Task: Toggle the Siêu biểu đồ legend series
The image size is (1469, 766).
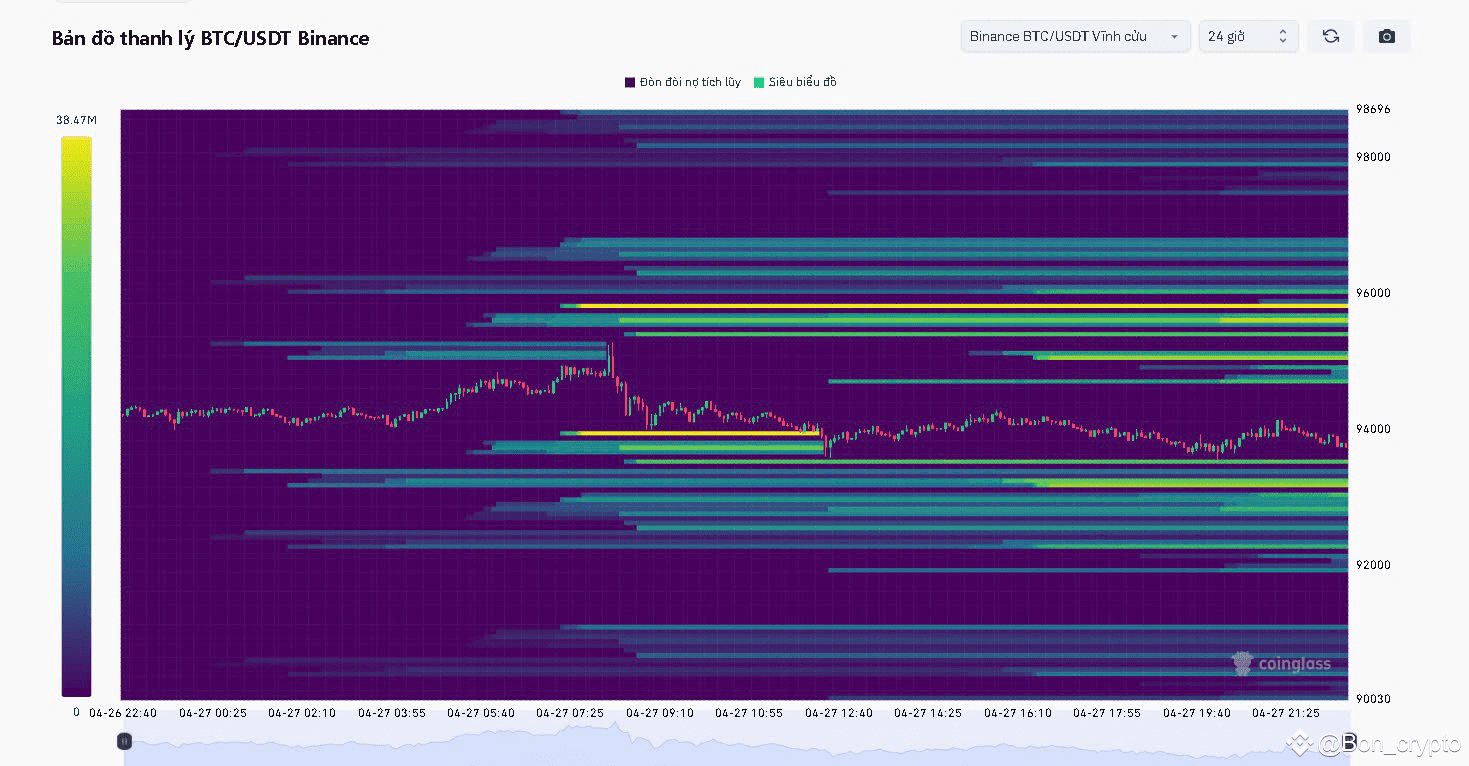Action: [x=795, y=82]
